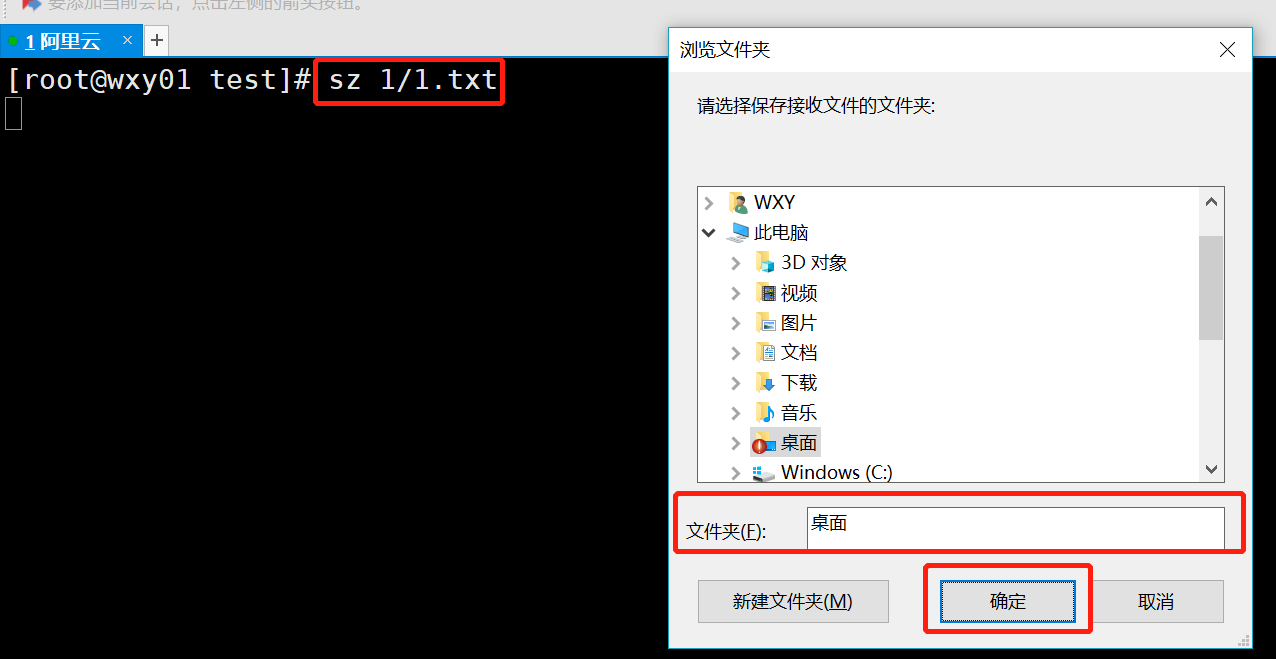Screen dimensions: 1276x659
Task: Select the Windows (C:) drive icon
Action: tap(764, 473)
